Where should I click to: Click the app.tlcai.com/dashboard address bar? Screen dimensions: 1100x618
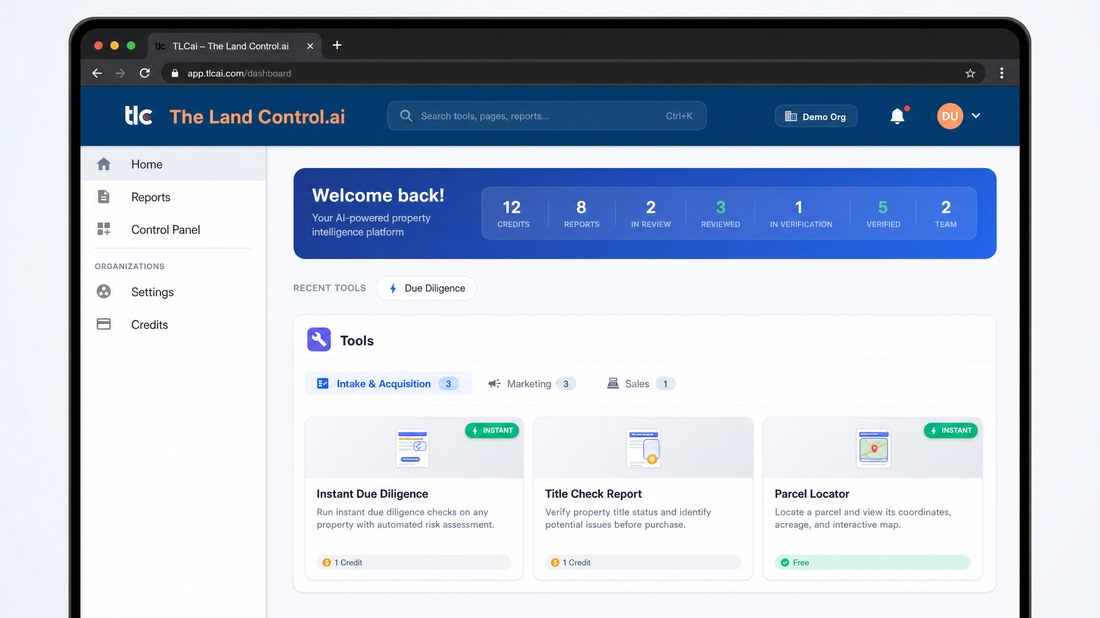pos(573,73)
